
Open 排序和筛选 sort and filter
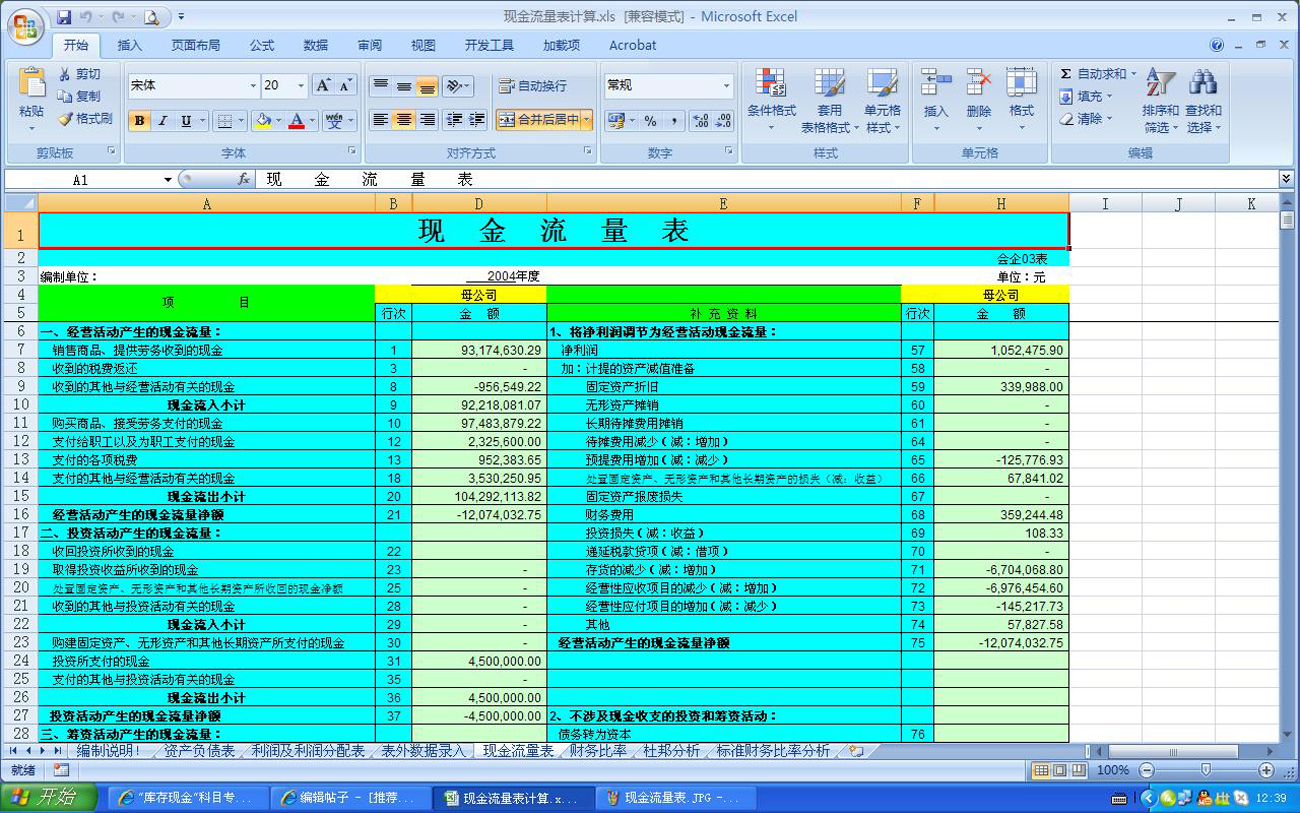pyautogui.click(x=1161, y=101)
